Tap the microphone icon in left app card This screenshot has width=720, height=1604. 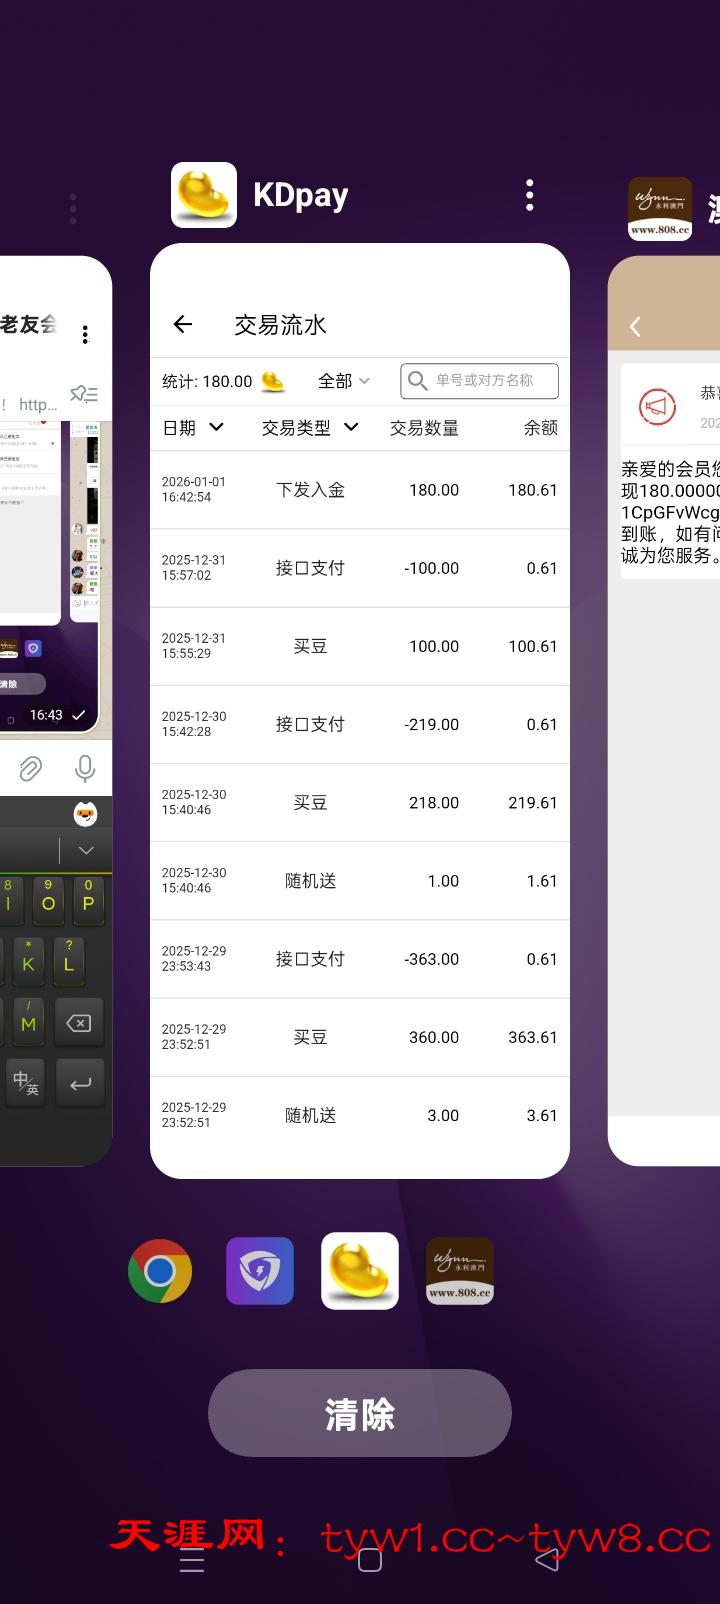click(x=85, y=768)
